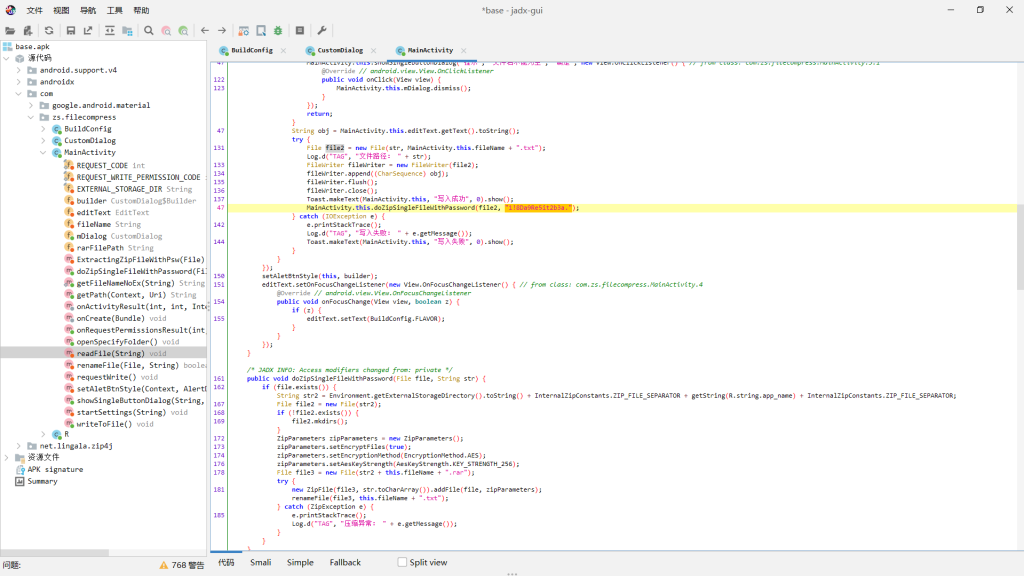
Task: Collapse the MainActivity class node
Action: click(x=43, y=152)
